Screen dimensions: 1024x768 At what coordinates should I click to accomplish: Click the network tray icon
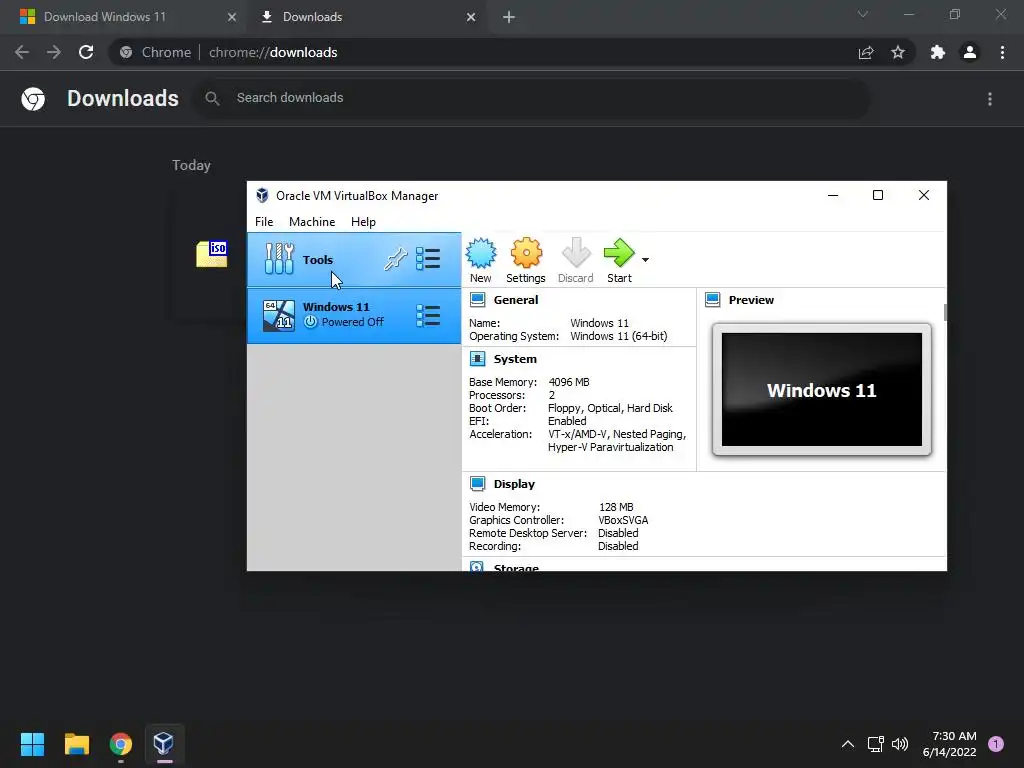tap(875, 743)
